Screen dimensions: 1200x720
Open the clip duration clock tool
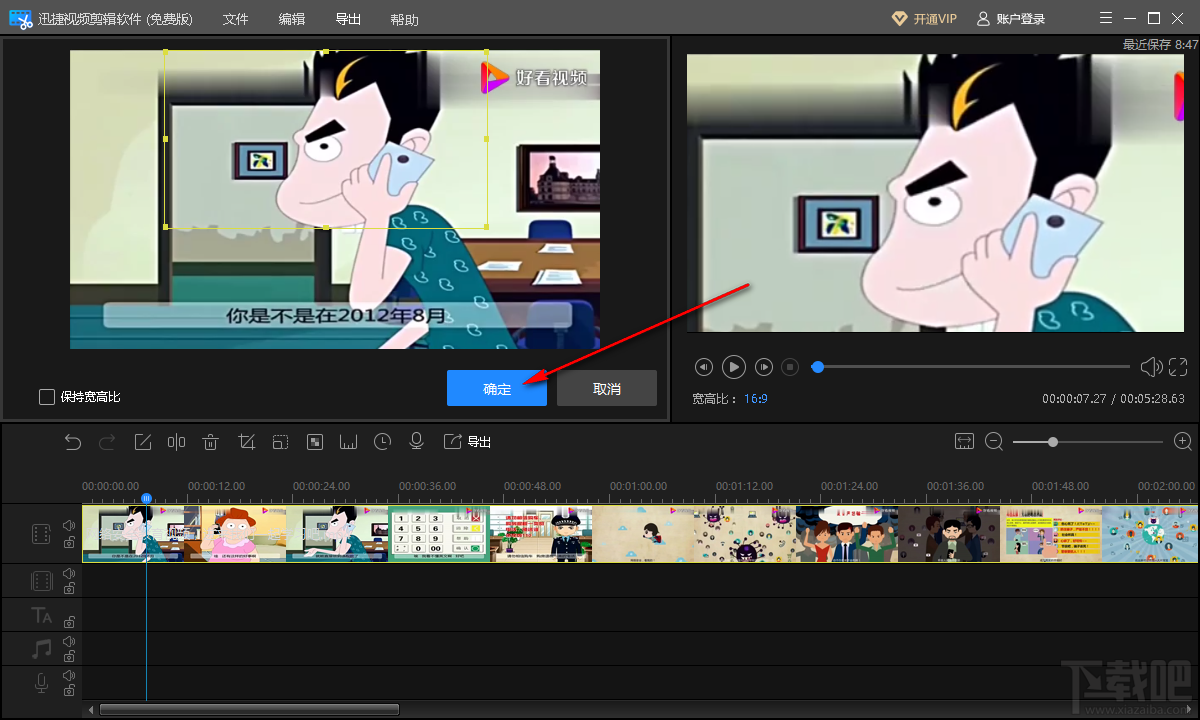coord(382,442)
